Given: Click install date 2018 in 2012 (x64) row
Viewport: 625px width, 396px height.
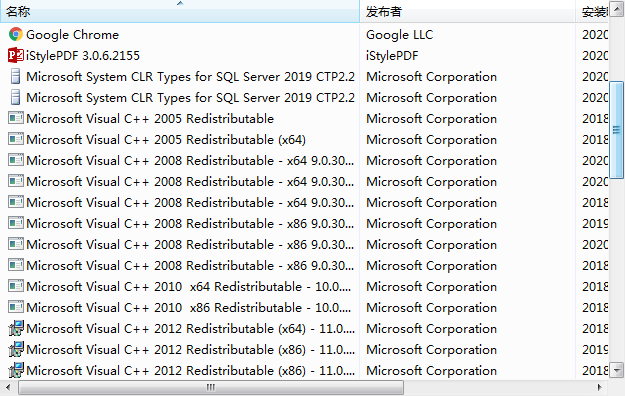Looking at the screenshot, I should point(595,329).
